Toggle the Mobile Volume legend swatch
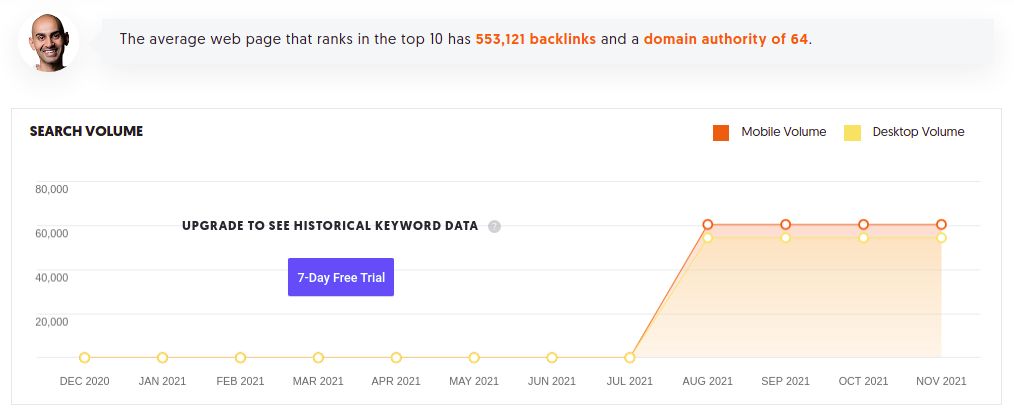Image resolution: width=1014 pixels, height=417 pixels. (x=720, y=132)
